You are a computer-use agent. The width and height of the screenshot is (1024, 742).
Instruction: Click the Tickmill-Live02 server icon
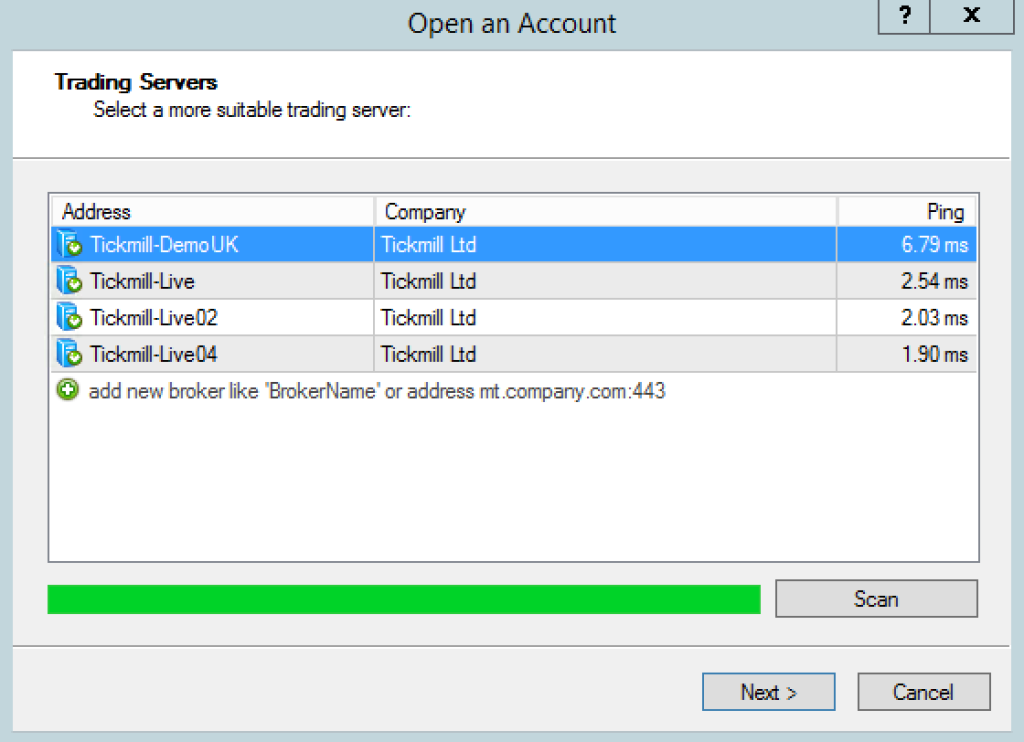click(x=69, y=317)
